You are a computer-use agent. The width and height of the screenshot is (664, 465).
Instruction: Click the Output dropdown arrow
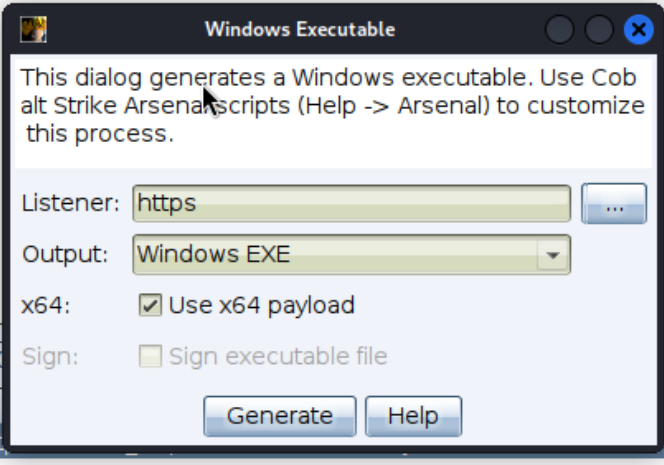551,255
